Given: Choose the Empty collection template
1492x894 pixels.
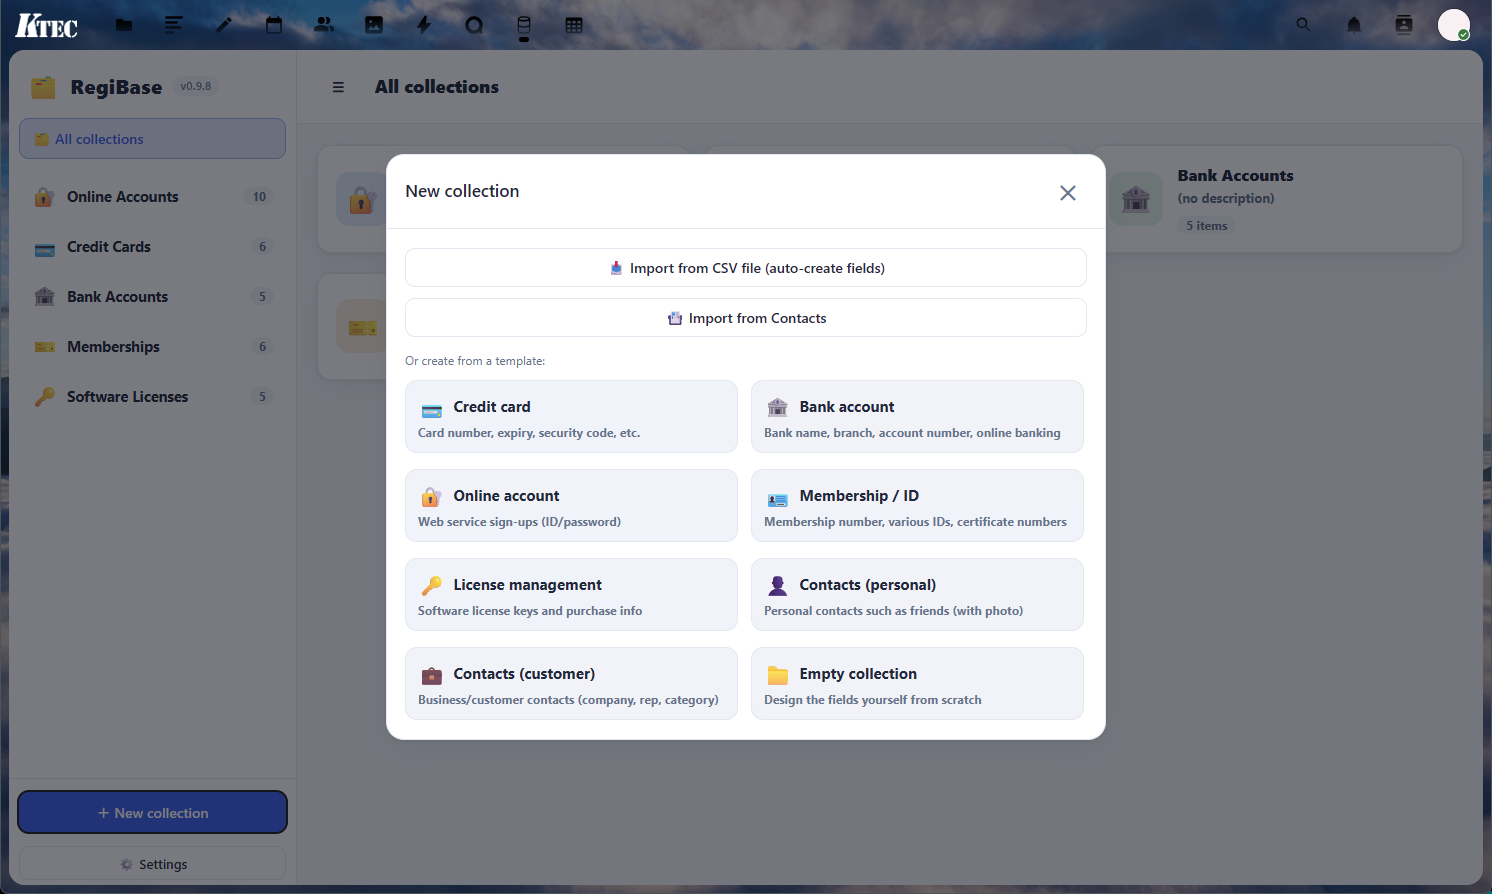Looking at the screenshot, I should 917,684.
